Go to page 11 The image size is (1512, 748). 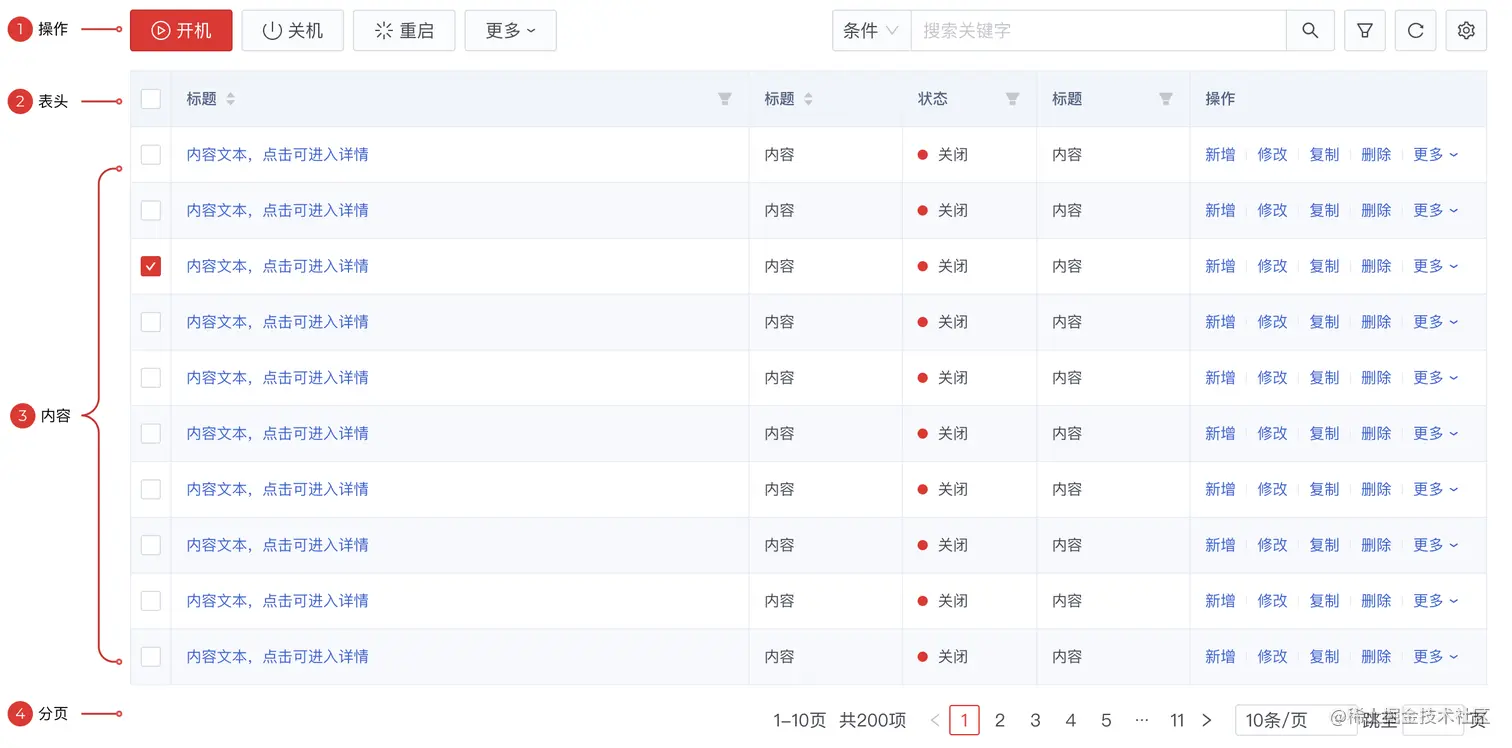[1177, 720]
